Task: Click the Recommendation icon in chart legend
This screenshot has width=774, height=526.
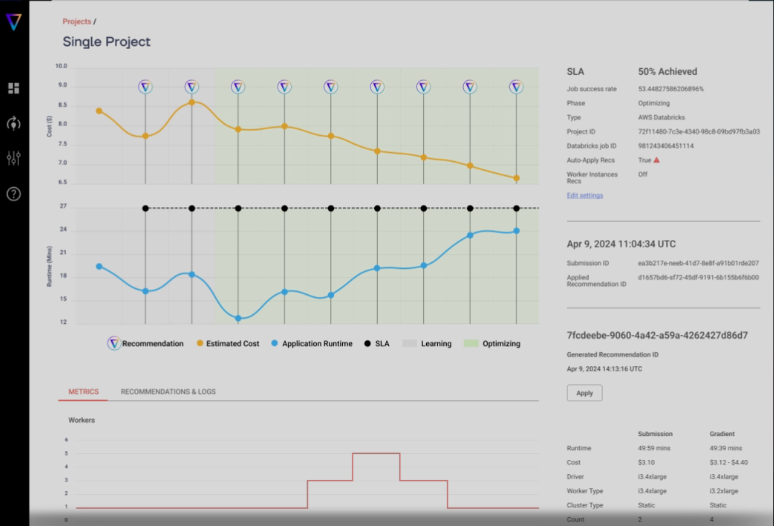Action: (x=114, y=343)
